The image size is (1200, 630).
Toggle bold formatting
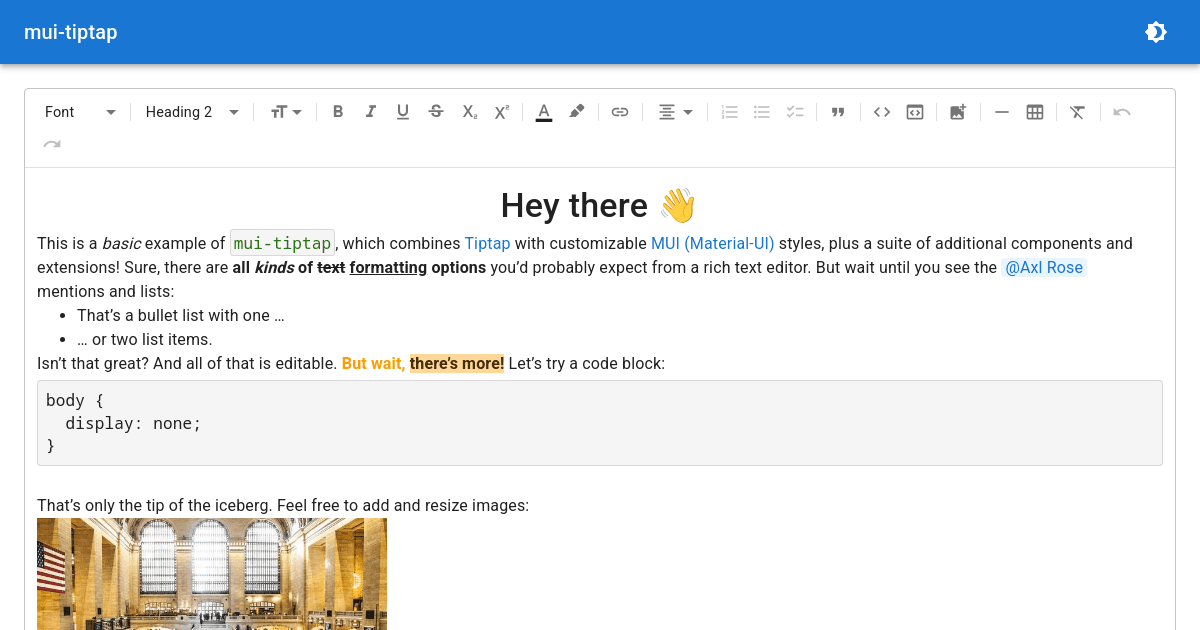click(338, 112)
